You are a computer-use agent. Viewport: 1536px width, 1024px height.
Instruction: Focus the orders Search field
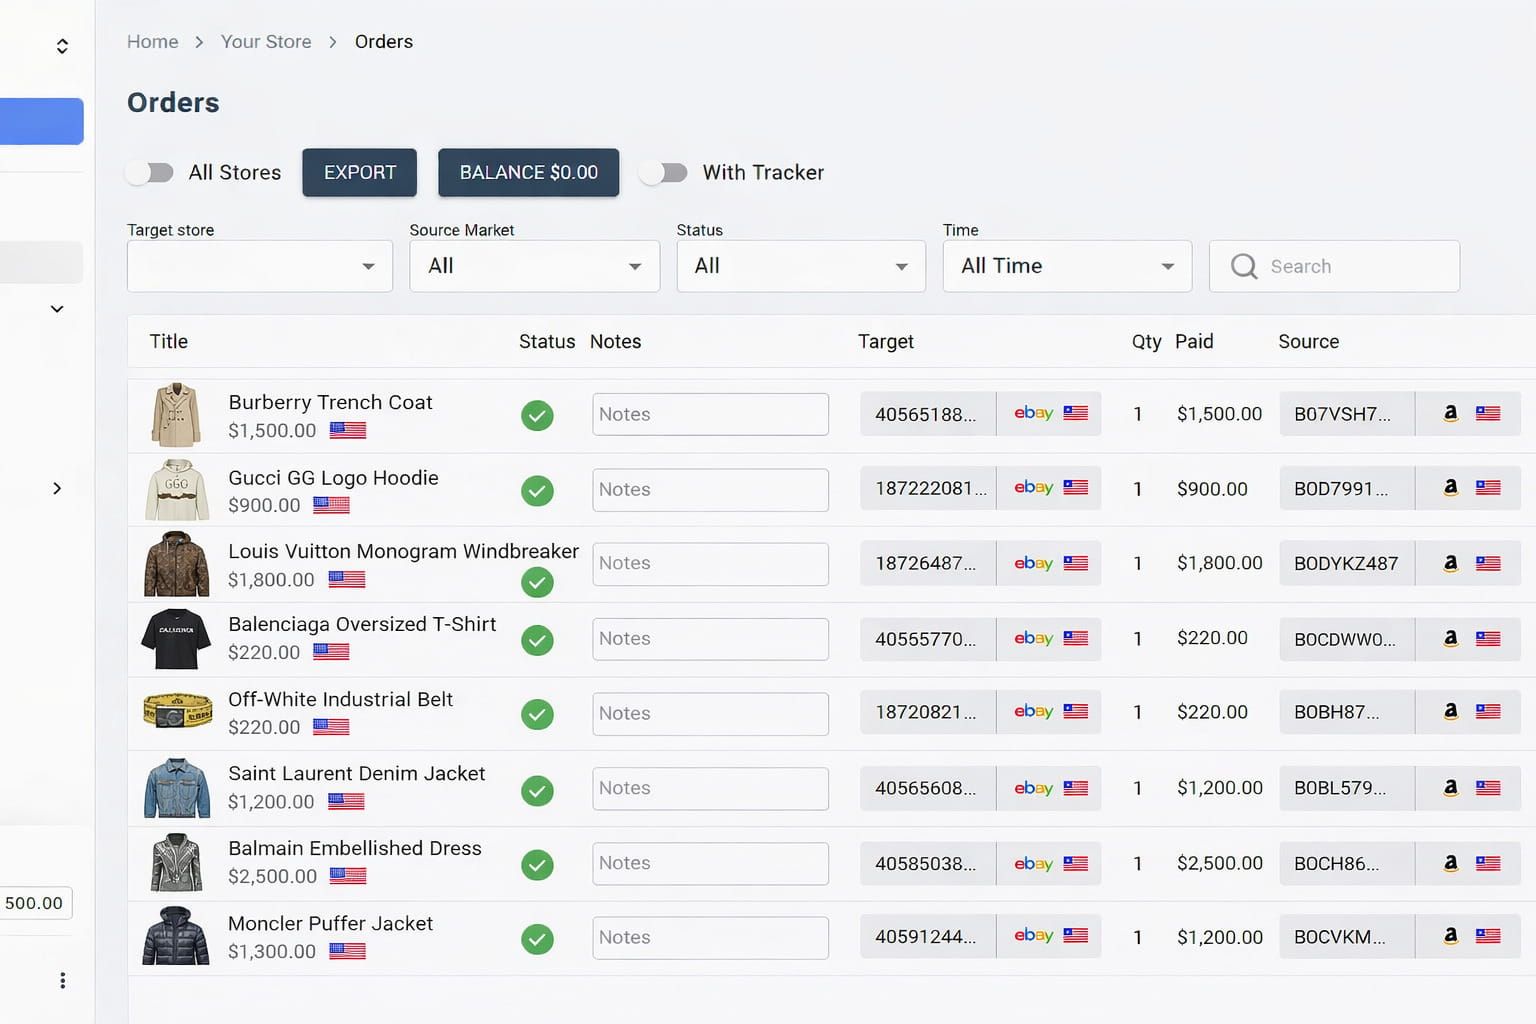coord(1334,266)
